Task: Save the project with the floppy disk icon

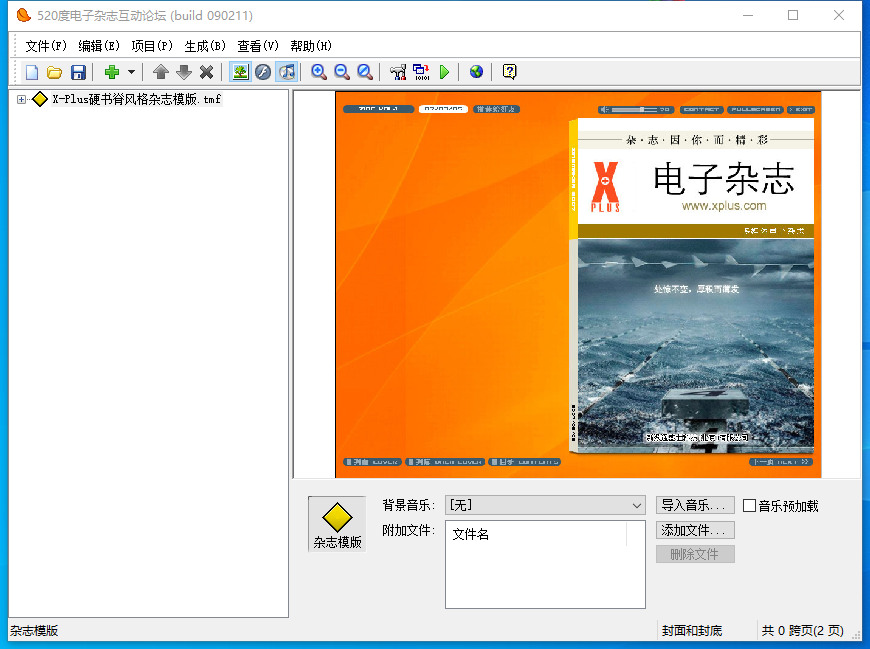Action: click(x=78, y=72)
